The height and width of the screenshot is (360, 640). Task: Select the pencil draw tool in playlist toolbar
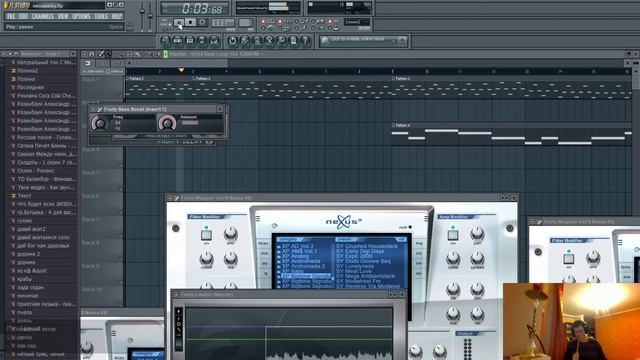tap(101, 54)
